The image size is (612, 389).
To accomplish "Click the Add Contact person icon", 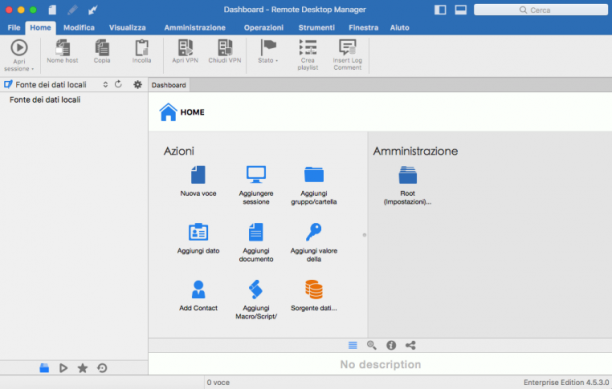I will coord(198,289).
